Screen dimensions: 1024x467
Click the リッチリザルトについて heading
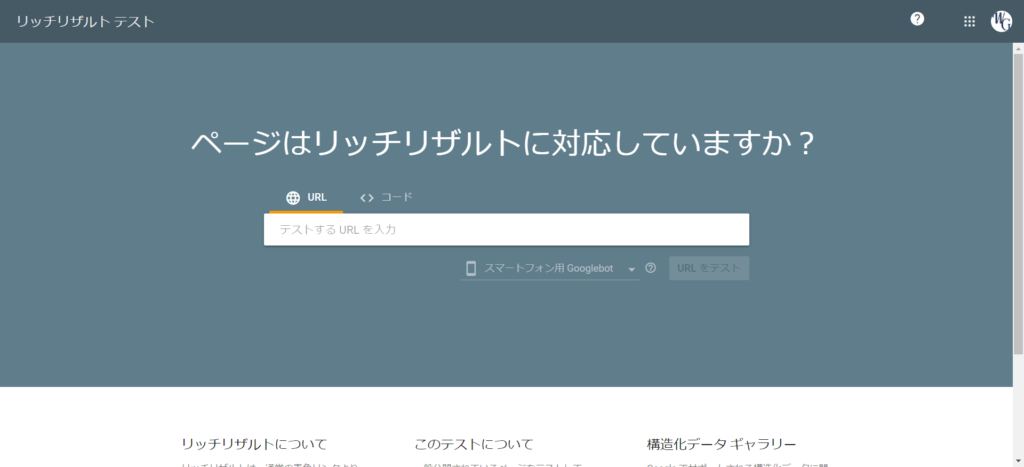point(254,445)
